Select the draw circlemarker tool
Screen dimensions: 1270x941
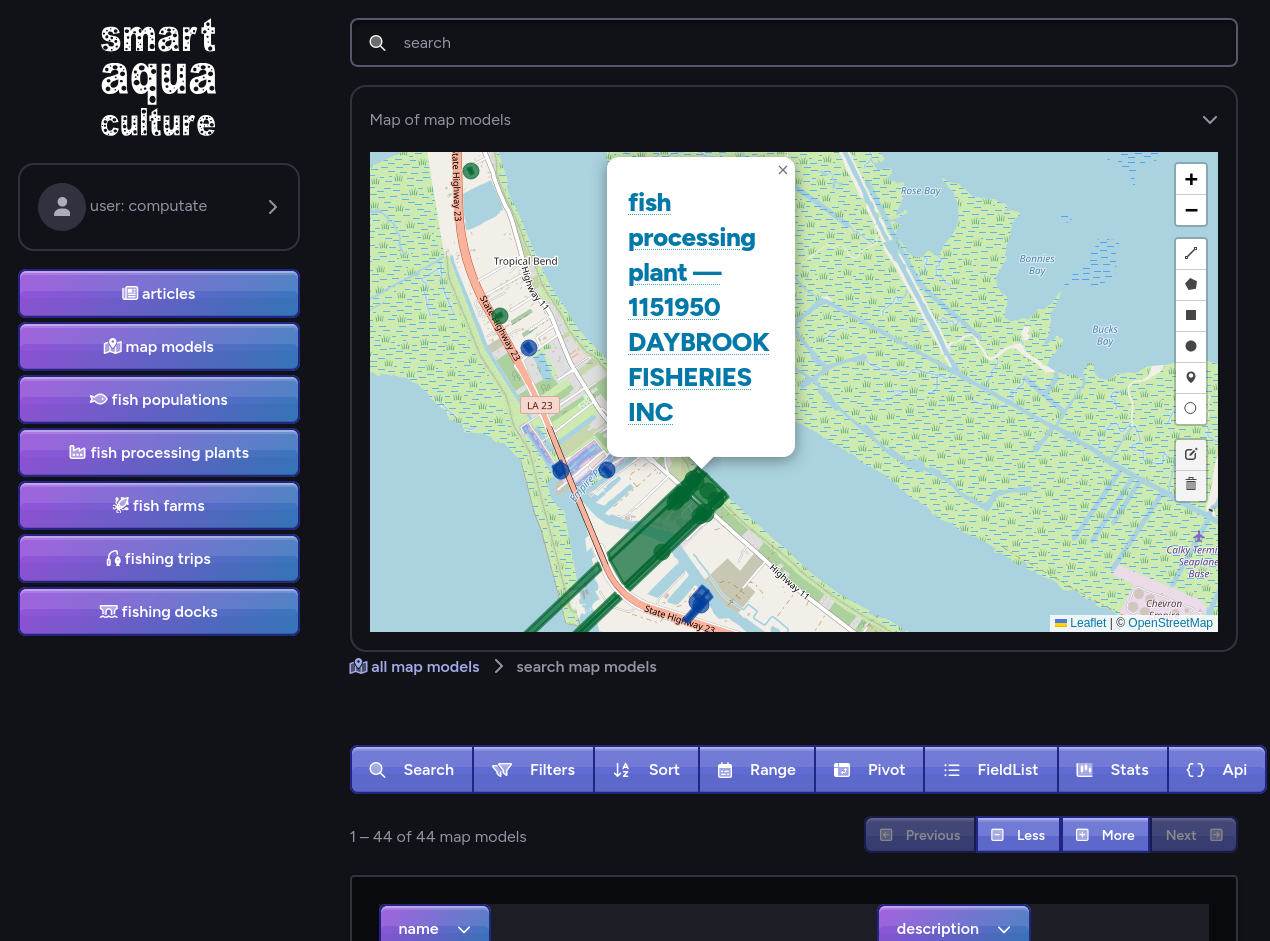pyautogui.click(x=1190, y=408)
